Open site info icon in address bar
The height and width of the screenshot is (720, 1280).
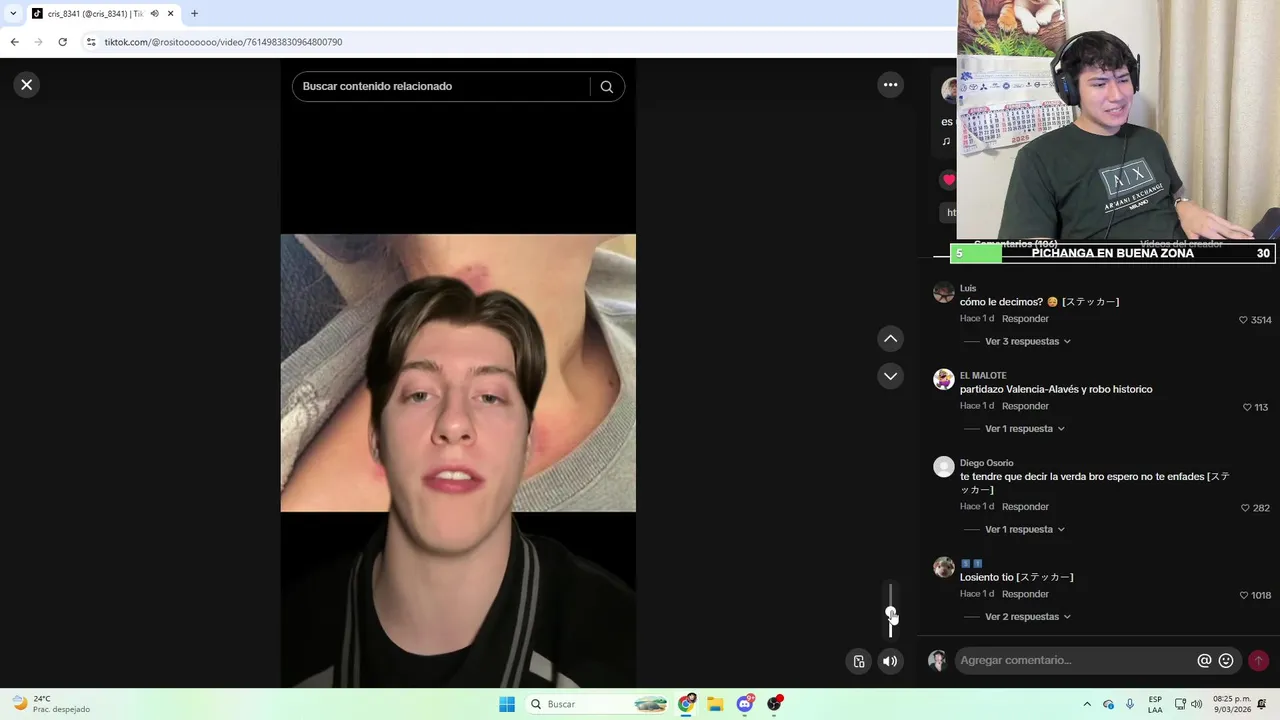pos(91,42)
